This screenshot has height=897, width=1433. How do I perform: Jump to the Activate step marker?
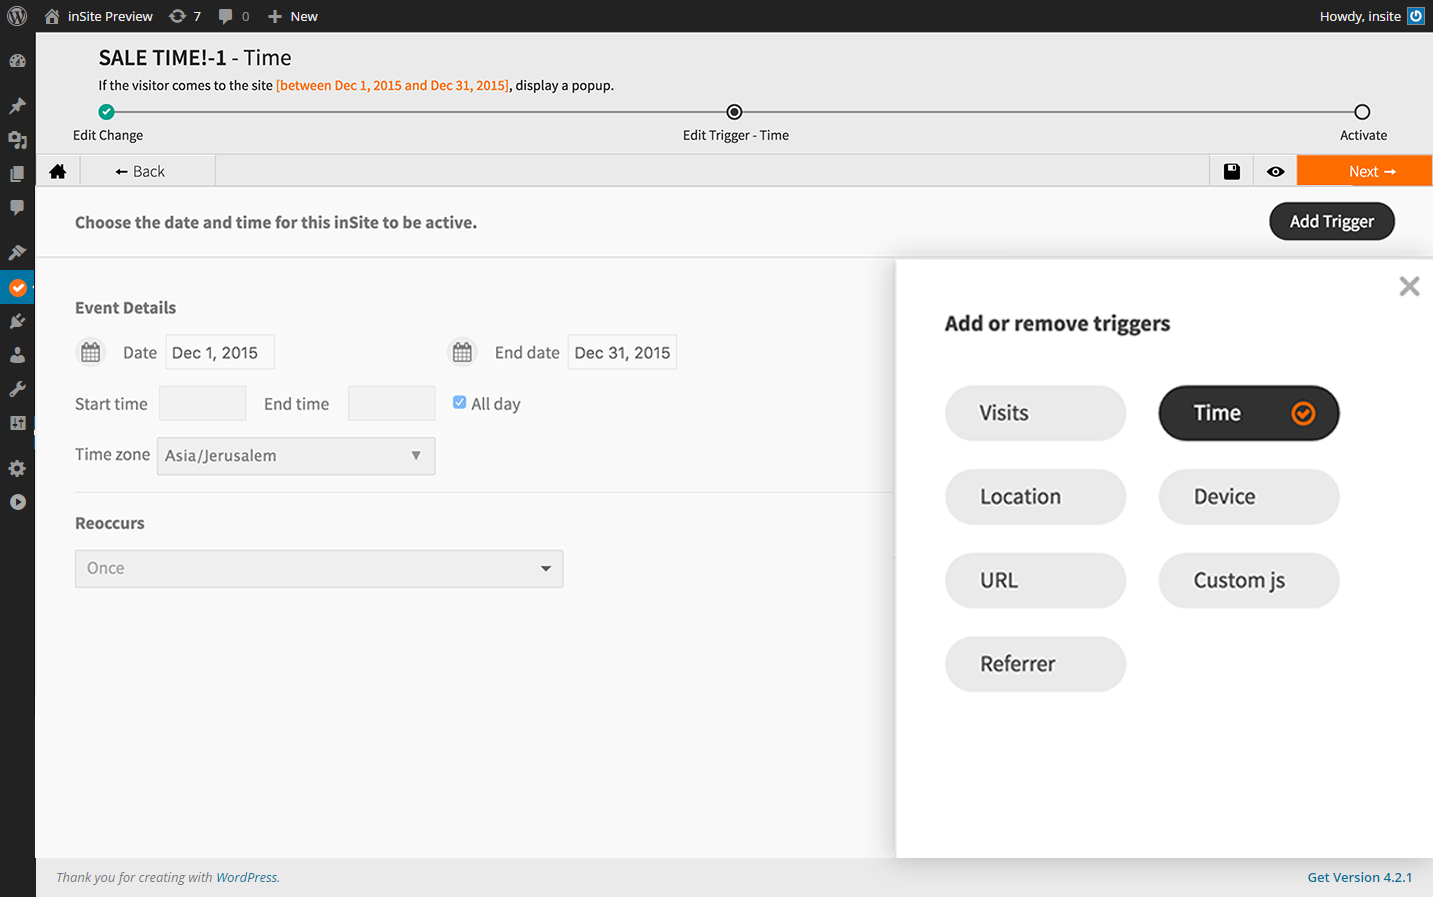pyautogui.click(x=1362, y=112)
